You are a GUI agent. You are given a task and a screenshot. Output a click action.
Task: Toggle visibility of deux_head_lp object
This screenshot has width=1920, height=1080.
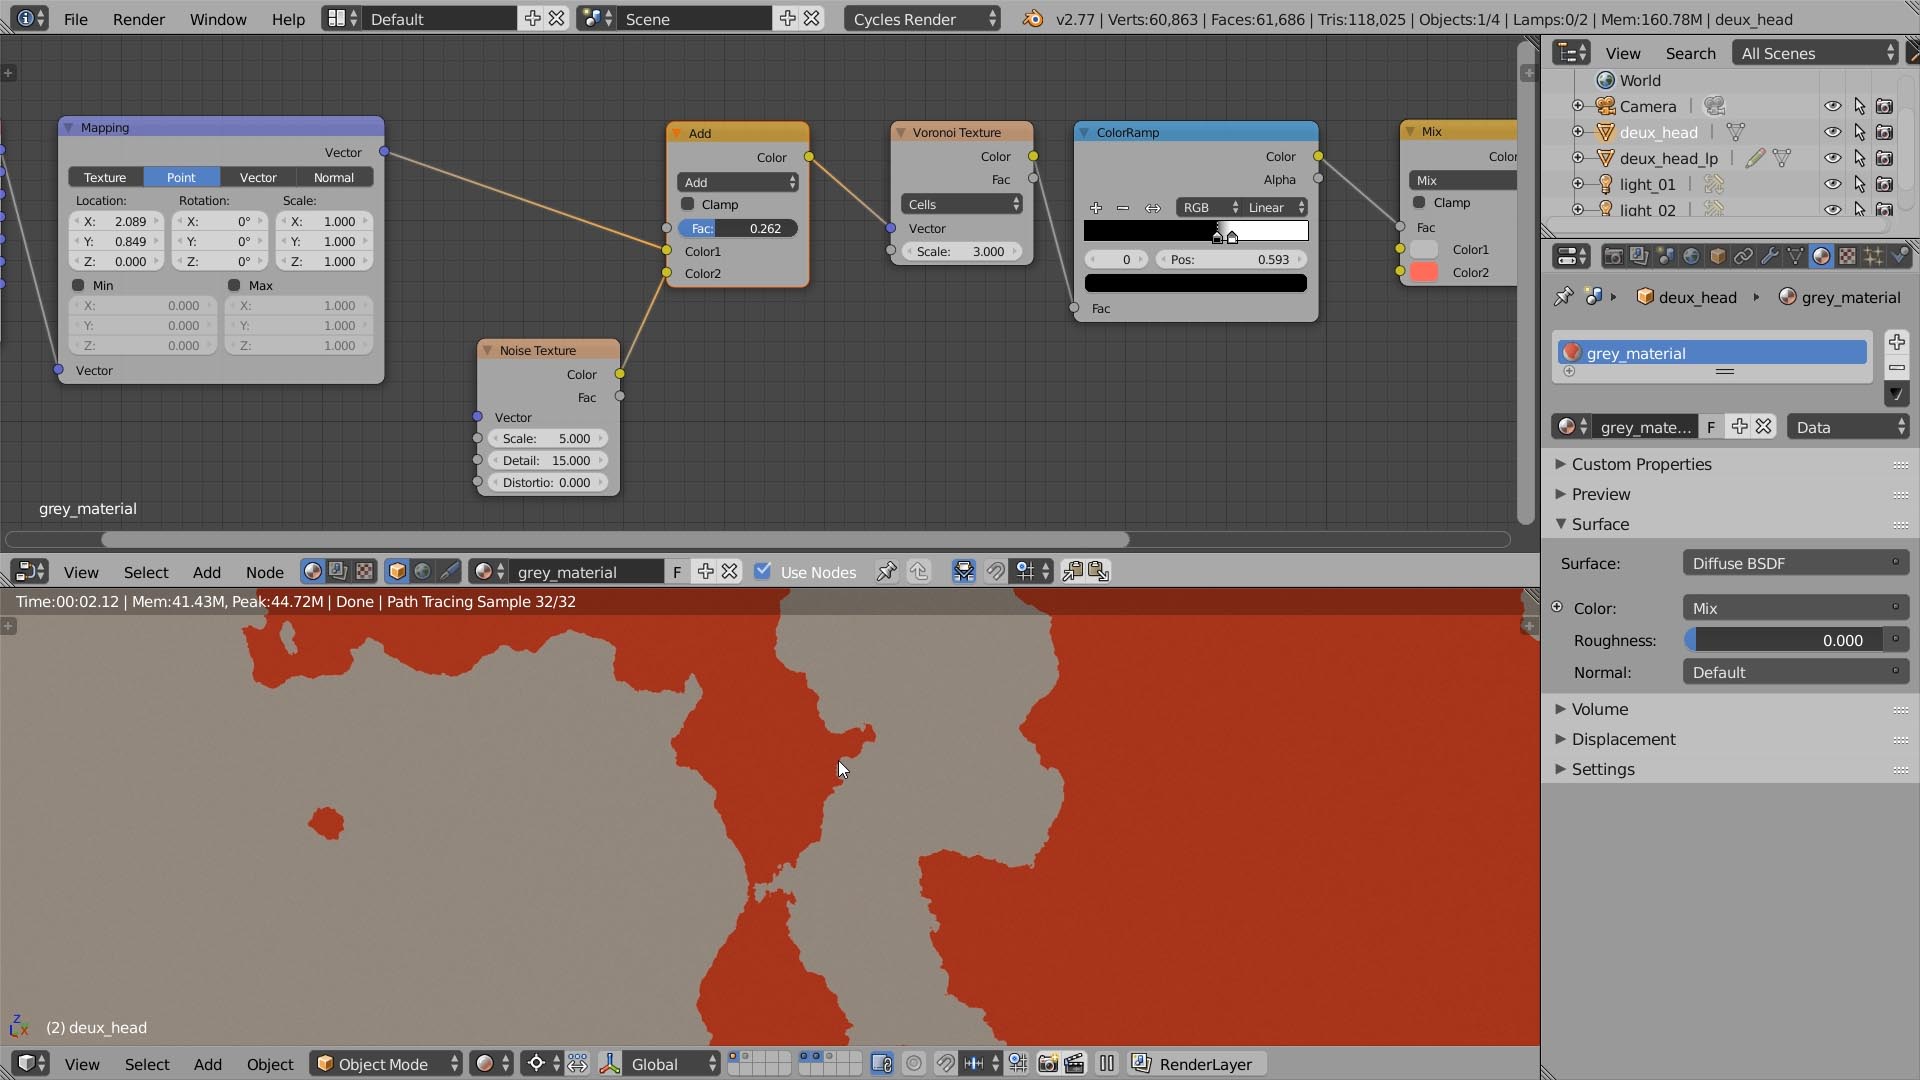(x=1832, y=157)
